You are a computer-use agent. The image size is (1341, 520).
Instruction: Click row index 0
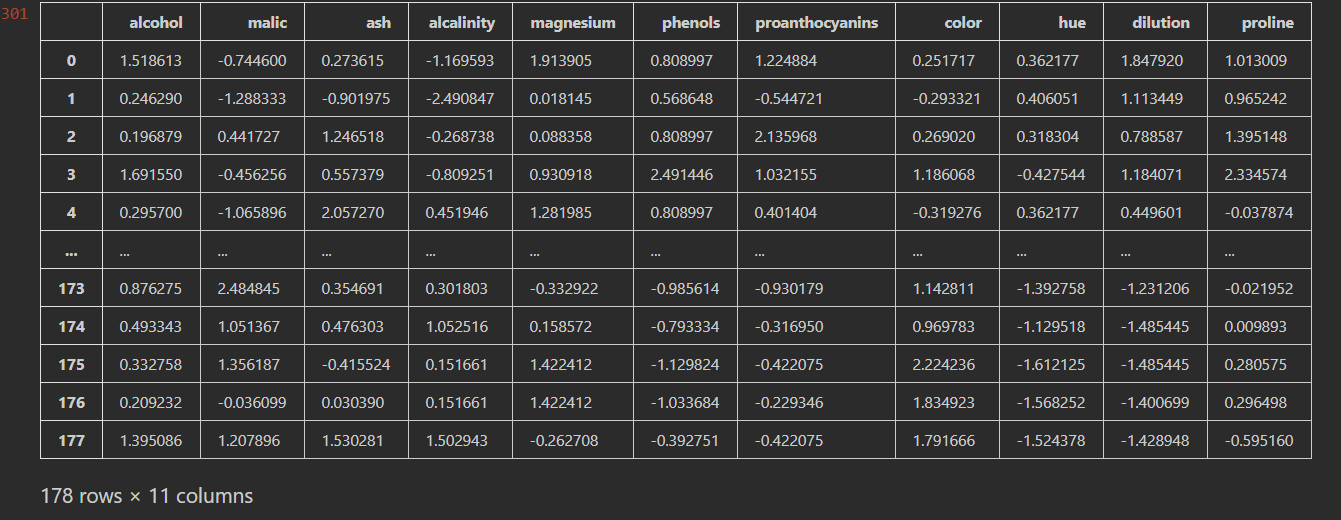point(71,61)
